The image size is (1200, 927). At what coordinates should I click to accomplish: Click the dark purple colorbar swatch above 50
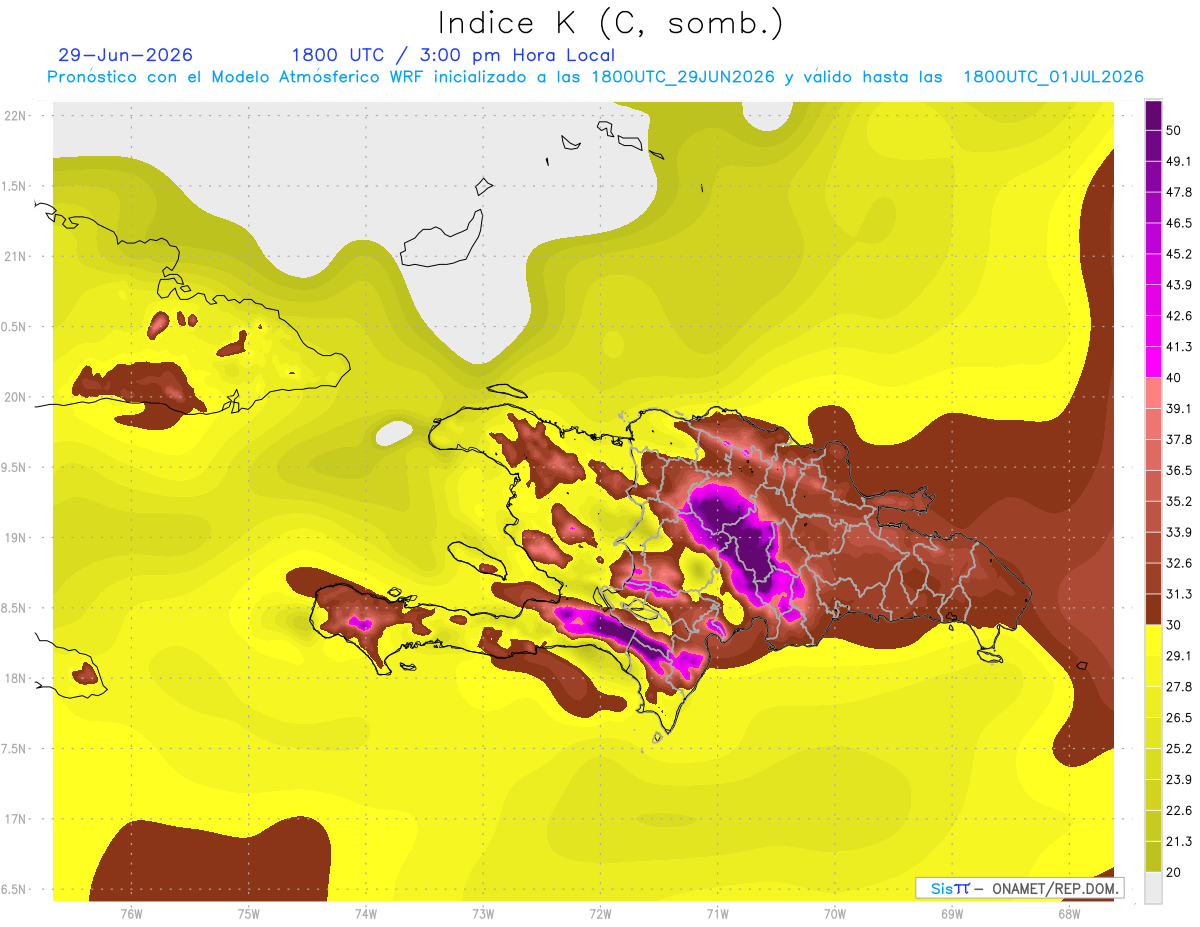coord(1153,116)
